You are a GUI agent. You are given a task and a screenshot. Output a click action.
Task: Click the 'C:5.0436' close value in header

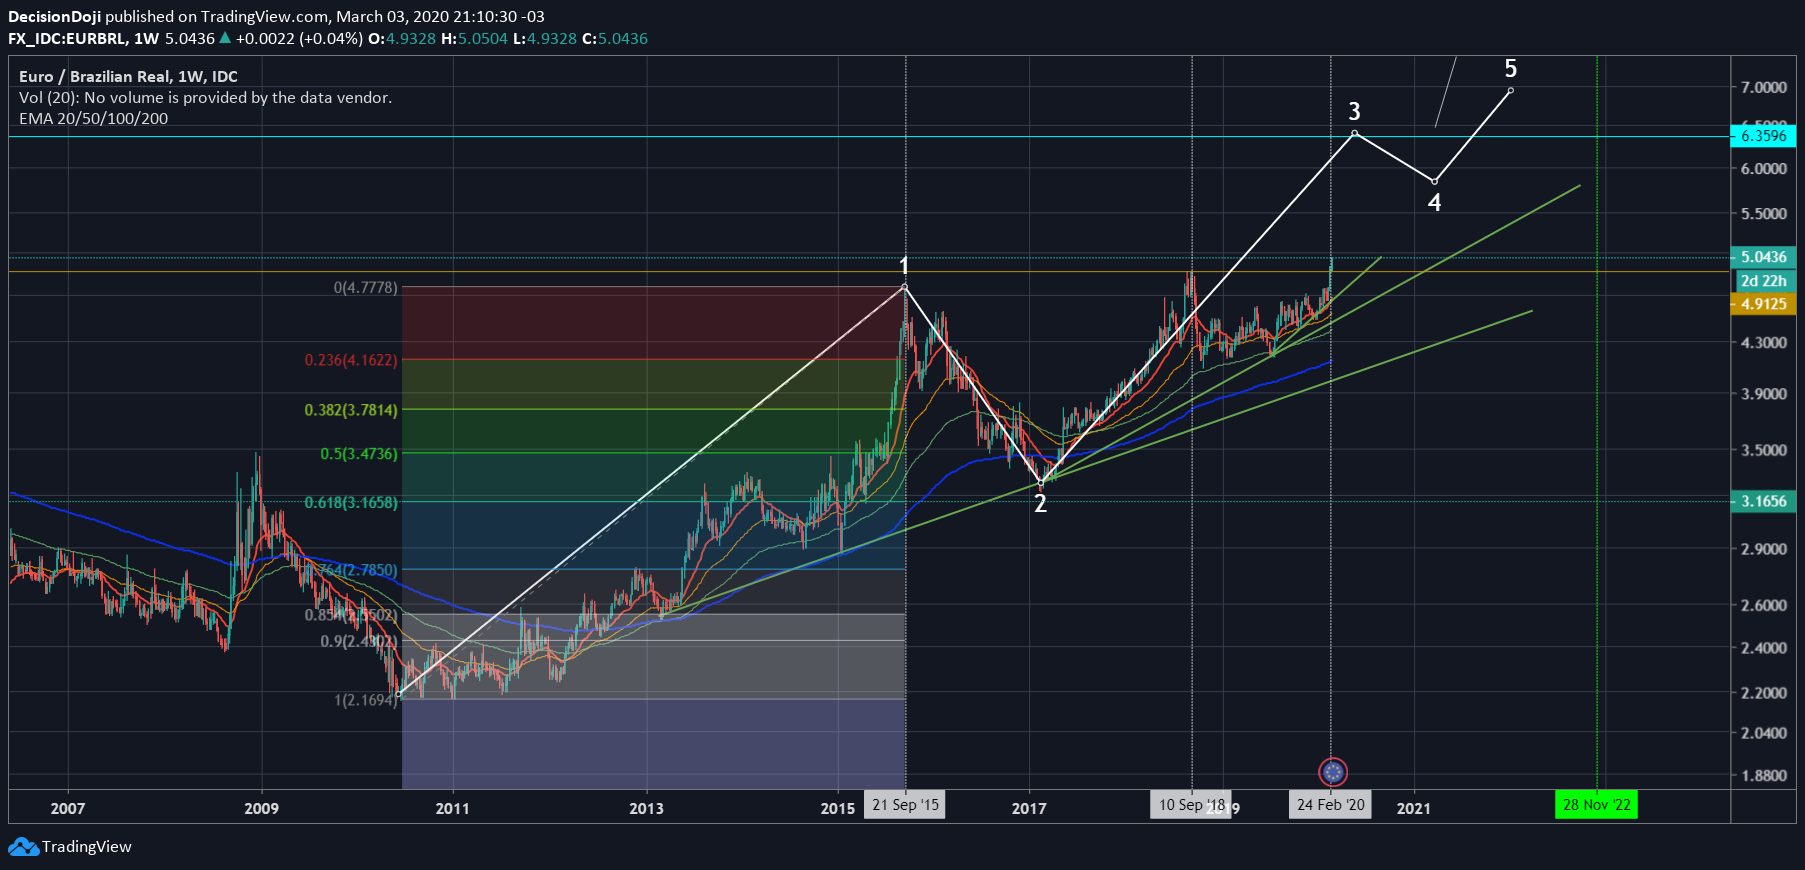click(615, 39)
